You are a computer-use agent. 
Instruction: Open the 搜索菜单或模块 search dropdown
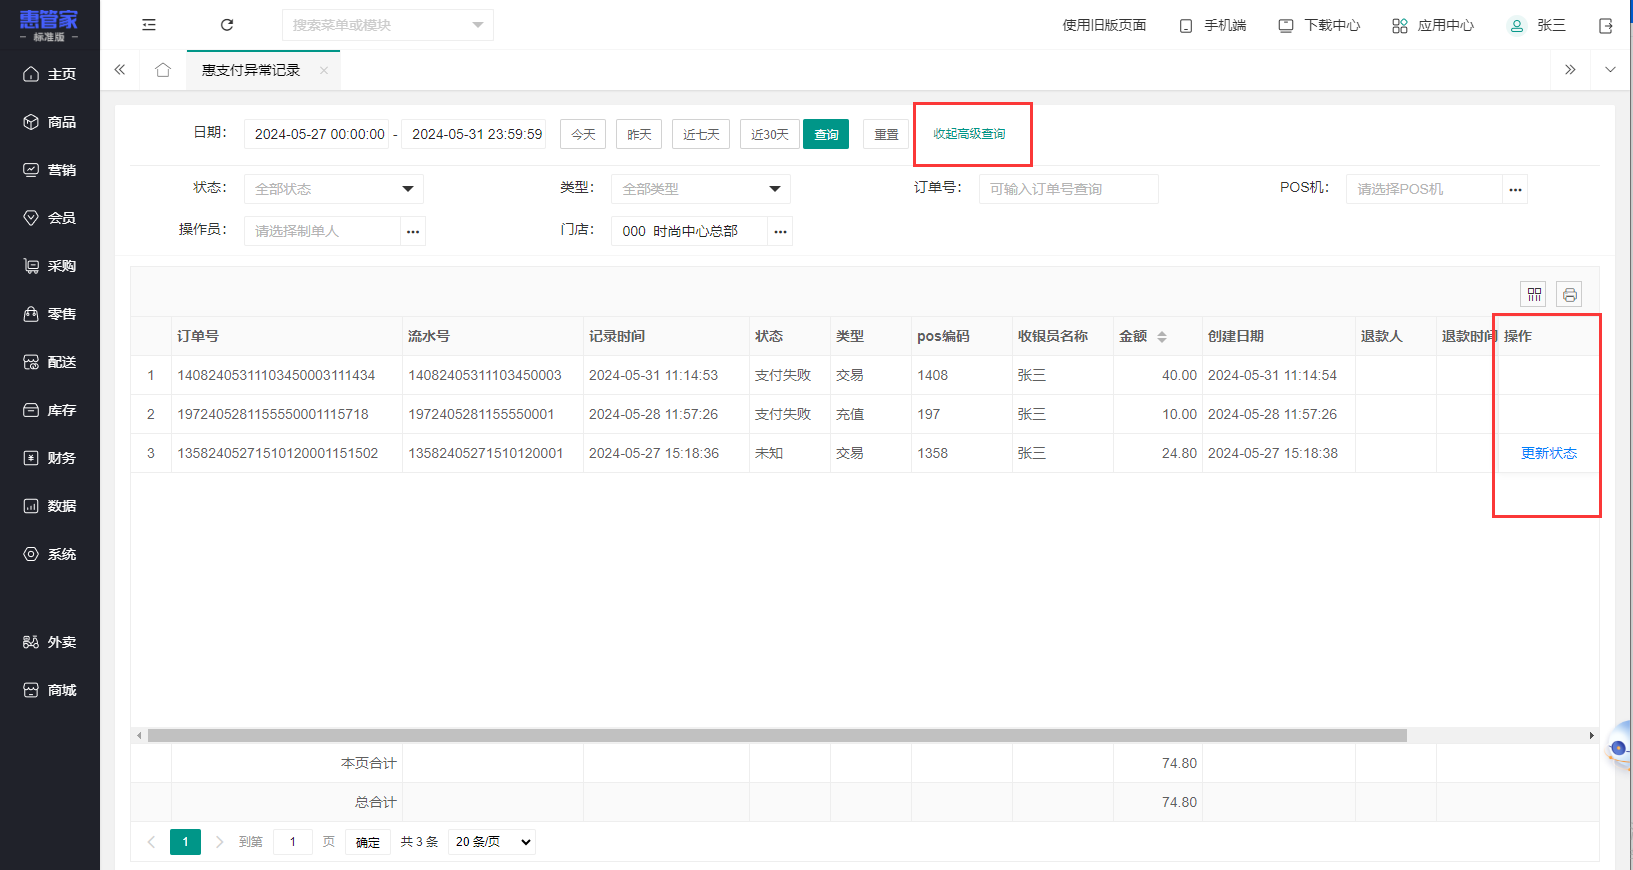click(388, 25)
